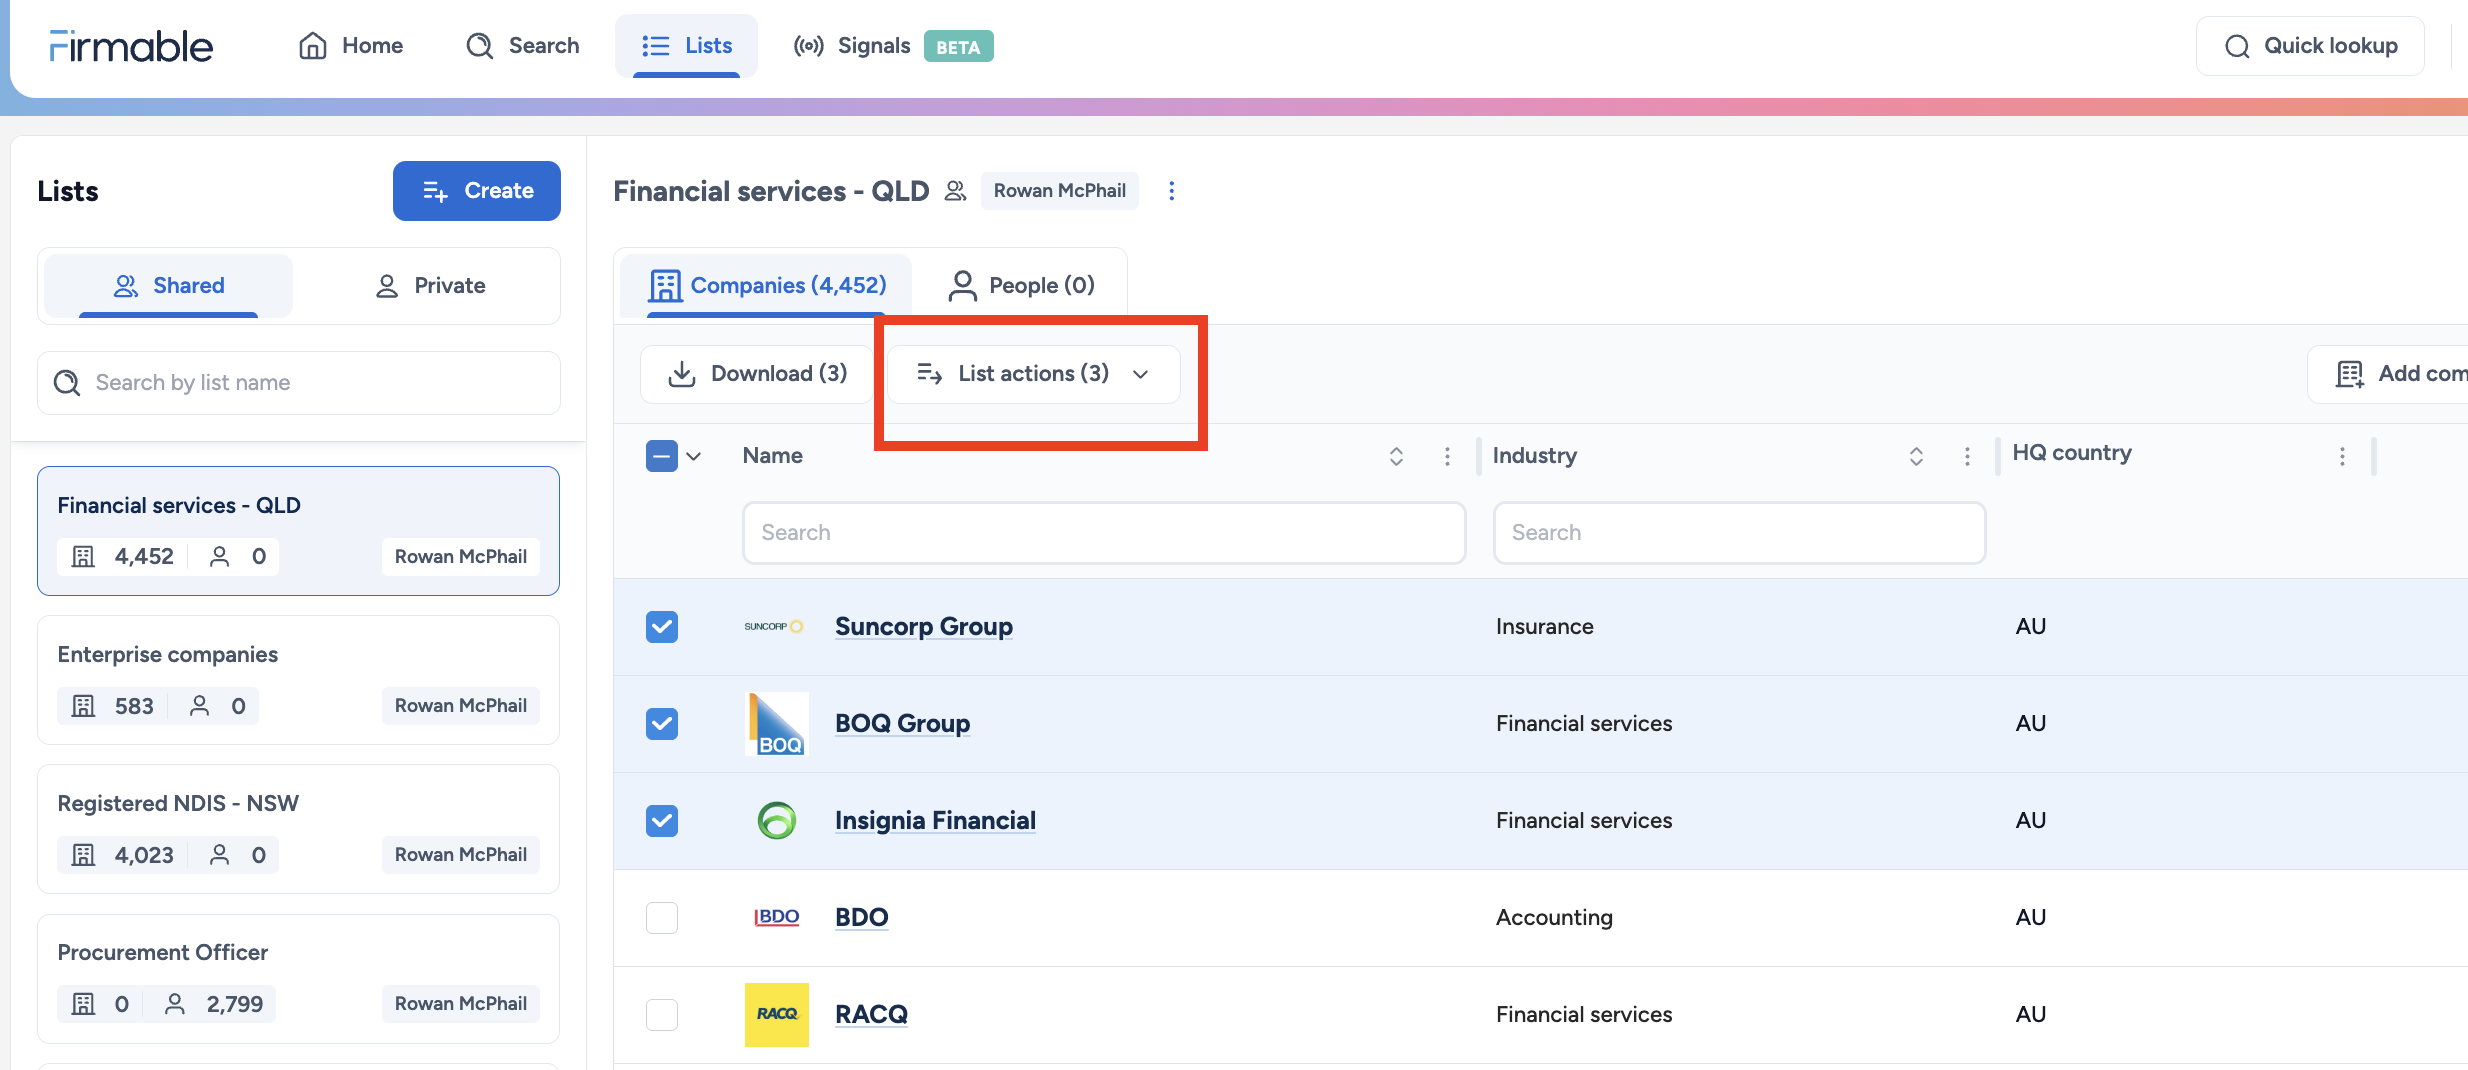The height and width of the screenshot is (1070, 2468).
Task: Focus the Search by list name field
Action: [x=299, y=383]
